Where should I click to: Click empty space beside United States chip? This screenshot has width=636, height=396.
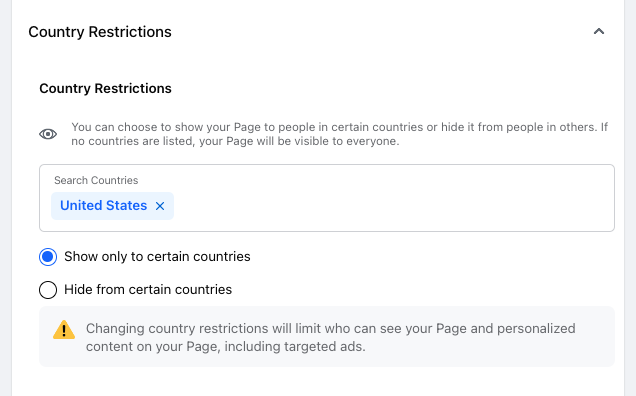tap(391, 206)
